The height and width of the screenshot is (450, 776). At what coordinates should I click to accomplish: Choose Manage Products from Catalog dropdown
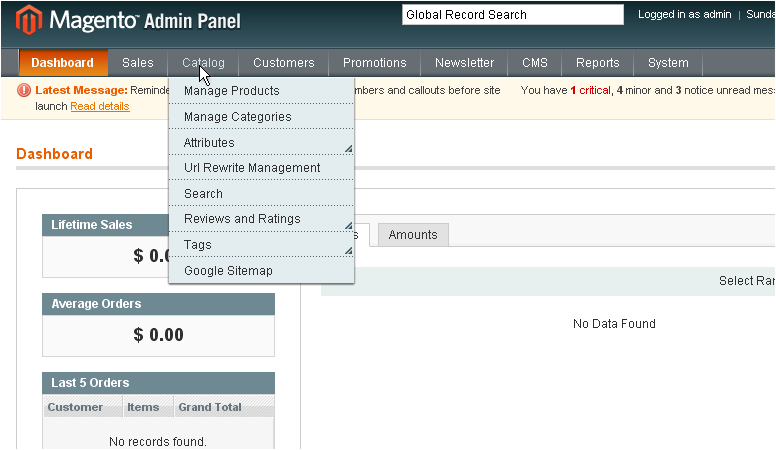(x=261, y=91)
